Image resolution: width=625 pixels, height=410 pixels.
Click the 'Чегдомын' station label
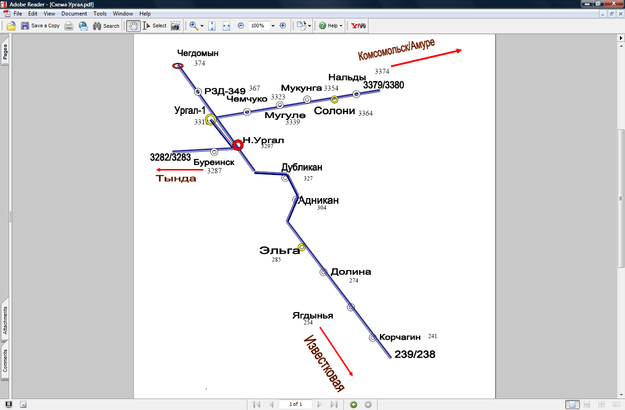tap(198, 53)
